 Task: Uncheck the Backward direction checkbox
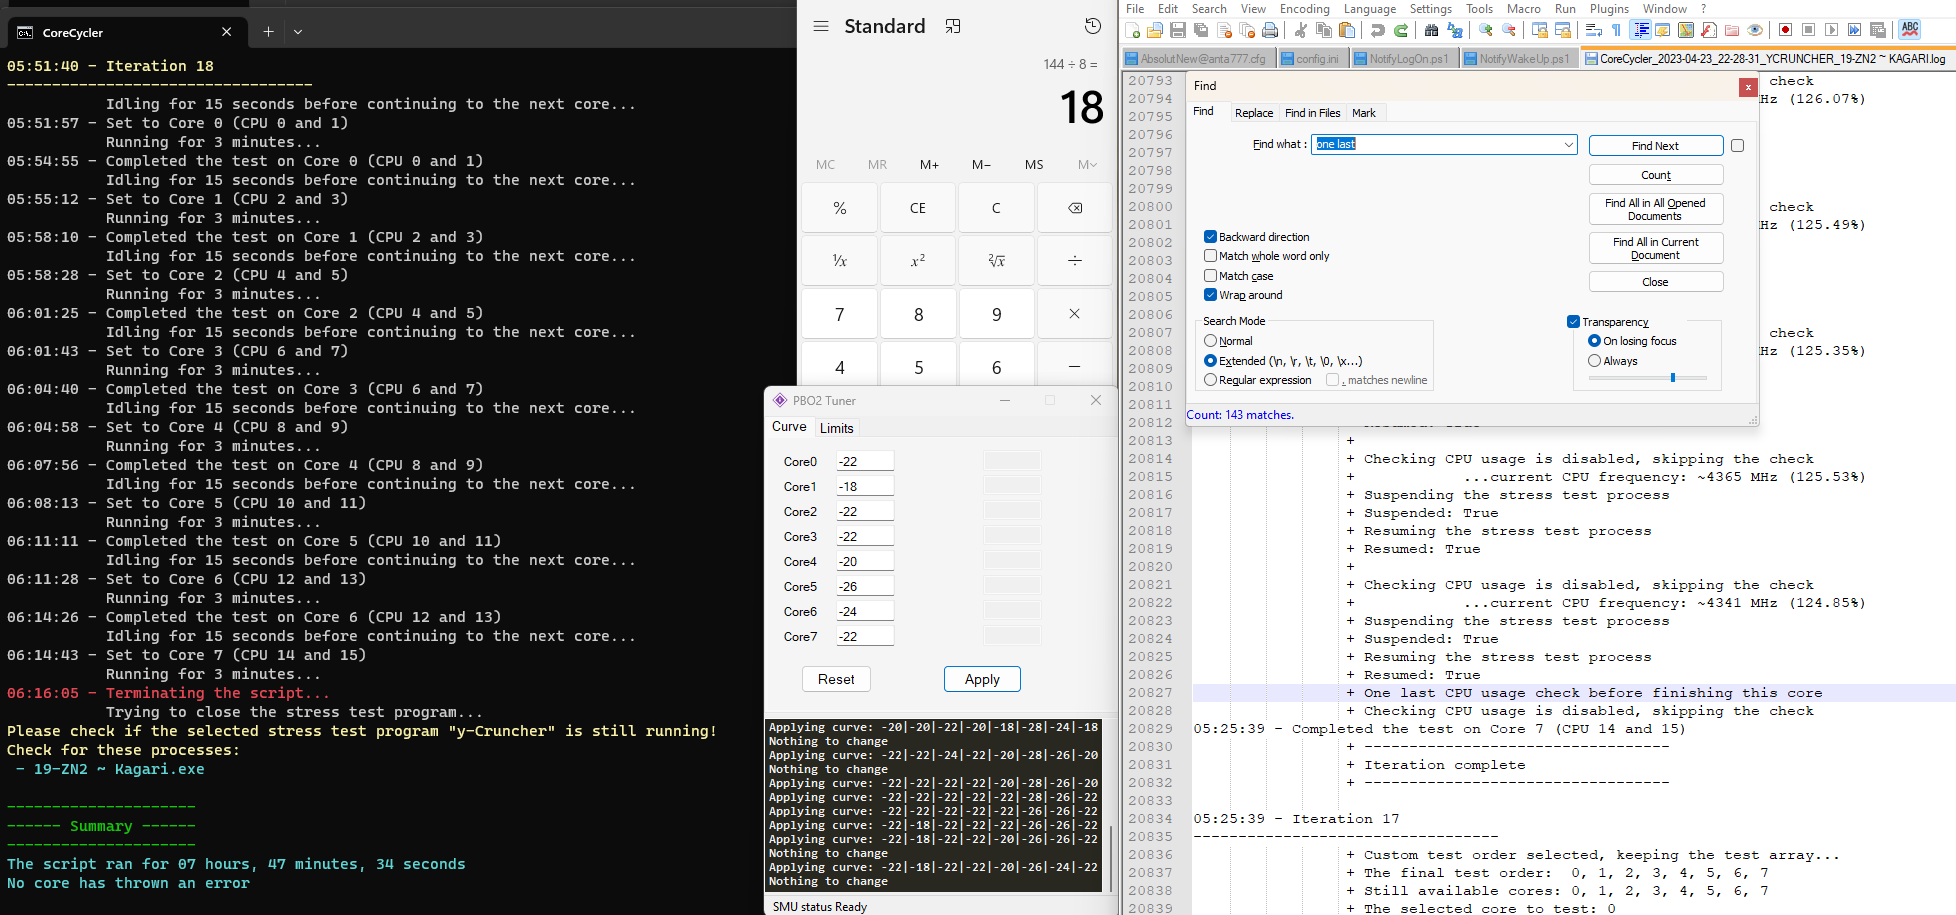(x=1211, y=237)
